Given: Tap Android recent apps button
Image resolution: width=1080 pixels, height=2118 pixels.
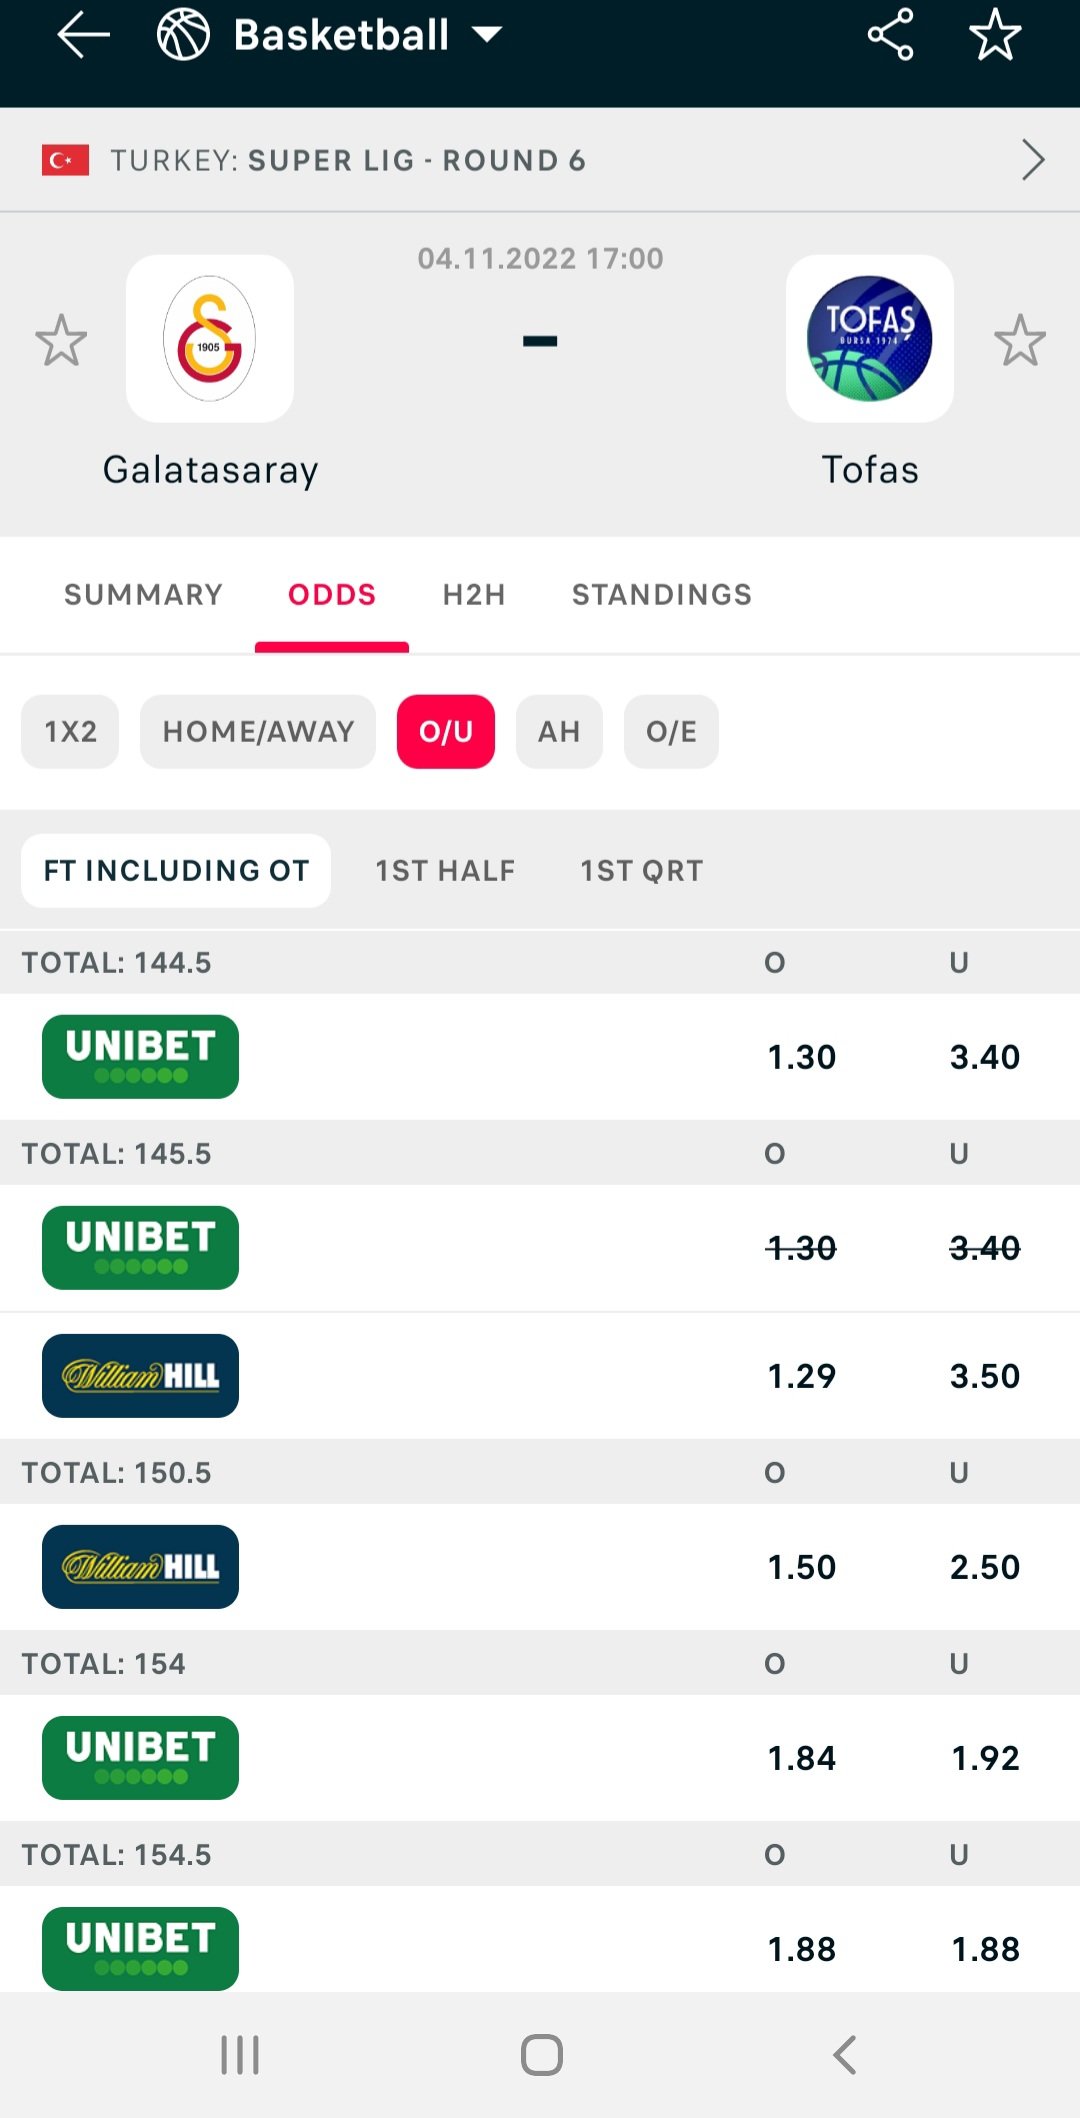Looking at the screenshot, I should (240, 2055).
